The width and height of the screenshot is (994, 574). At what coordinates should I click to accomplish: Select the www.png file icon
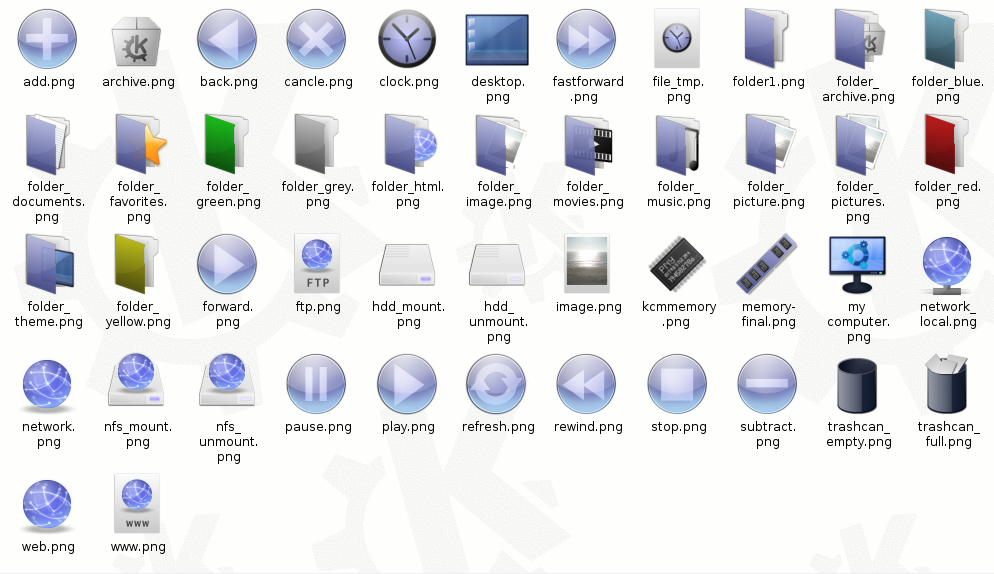137,504
